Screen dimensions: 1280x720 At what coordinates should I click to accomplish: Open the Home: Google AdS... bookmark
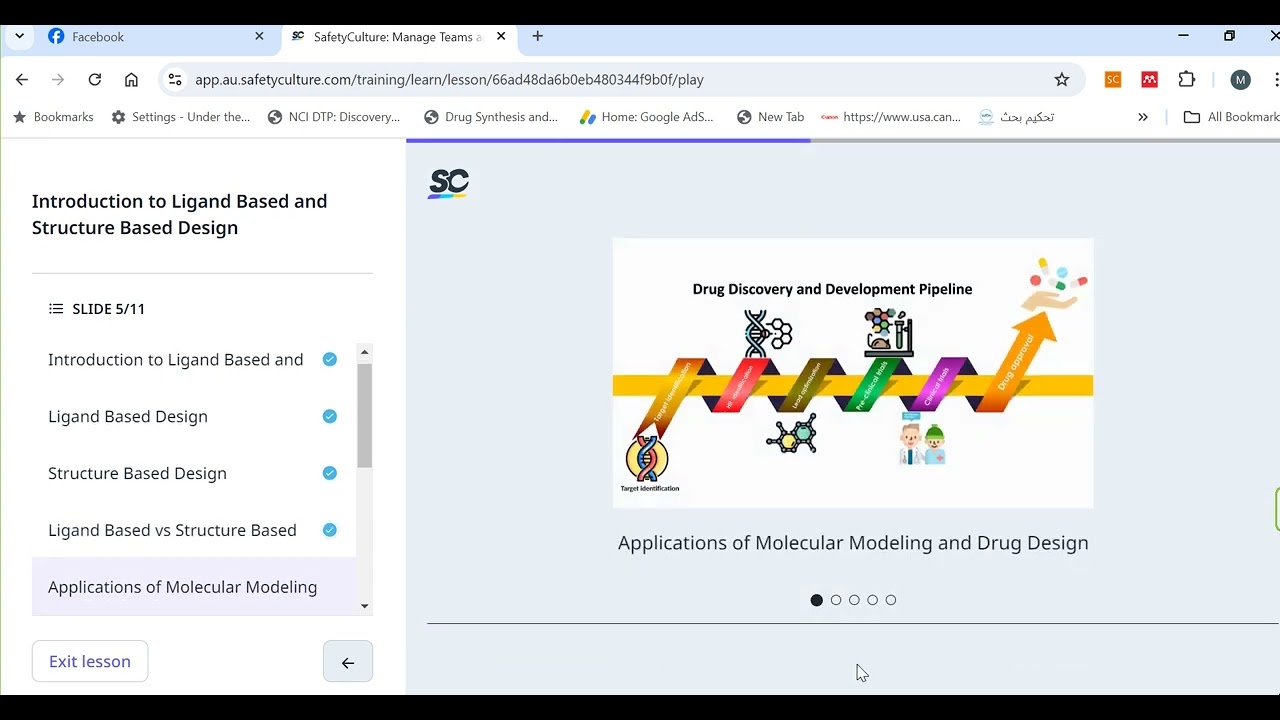click(647, 117)
